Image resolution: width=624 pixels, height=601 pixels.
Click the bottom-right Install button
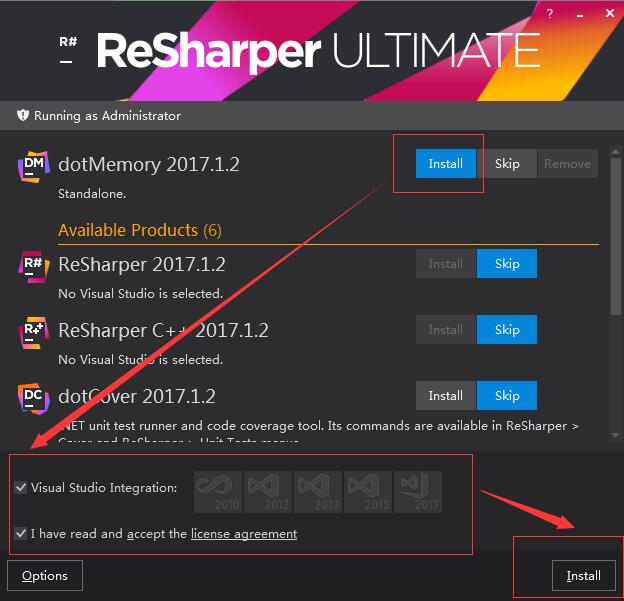point(584,576)
